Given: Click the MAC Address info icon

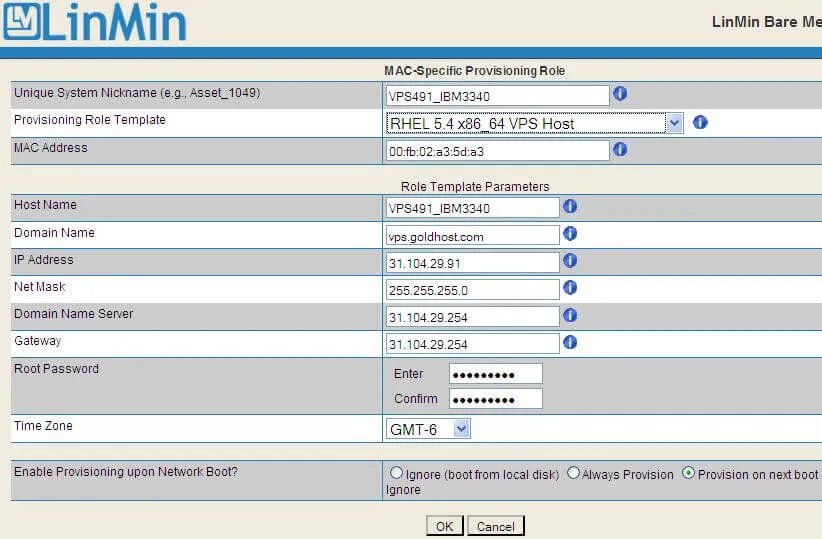Looking at the screenshot, I should click(x=620, y=150).
